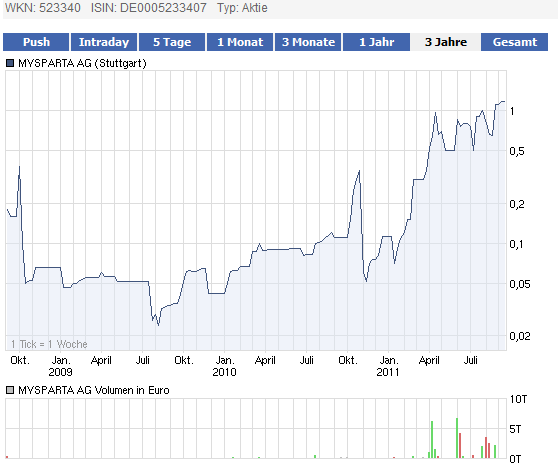Click the MYSPARTA AG Volumen in Euro label
Image resolution: width=558 pixels, height=471 pixels.
point(94,390)
